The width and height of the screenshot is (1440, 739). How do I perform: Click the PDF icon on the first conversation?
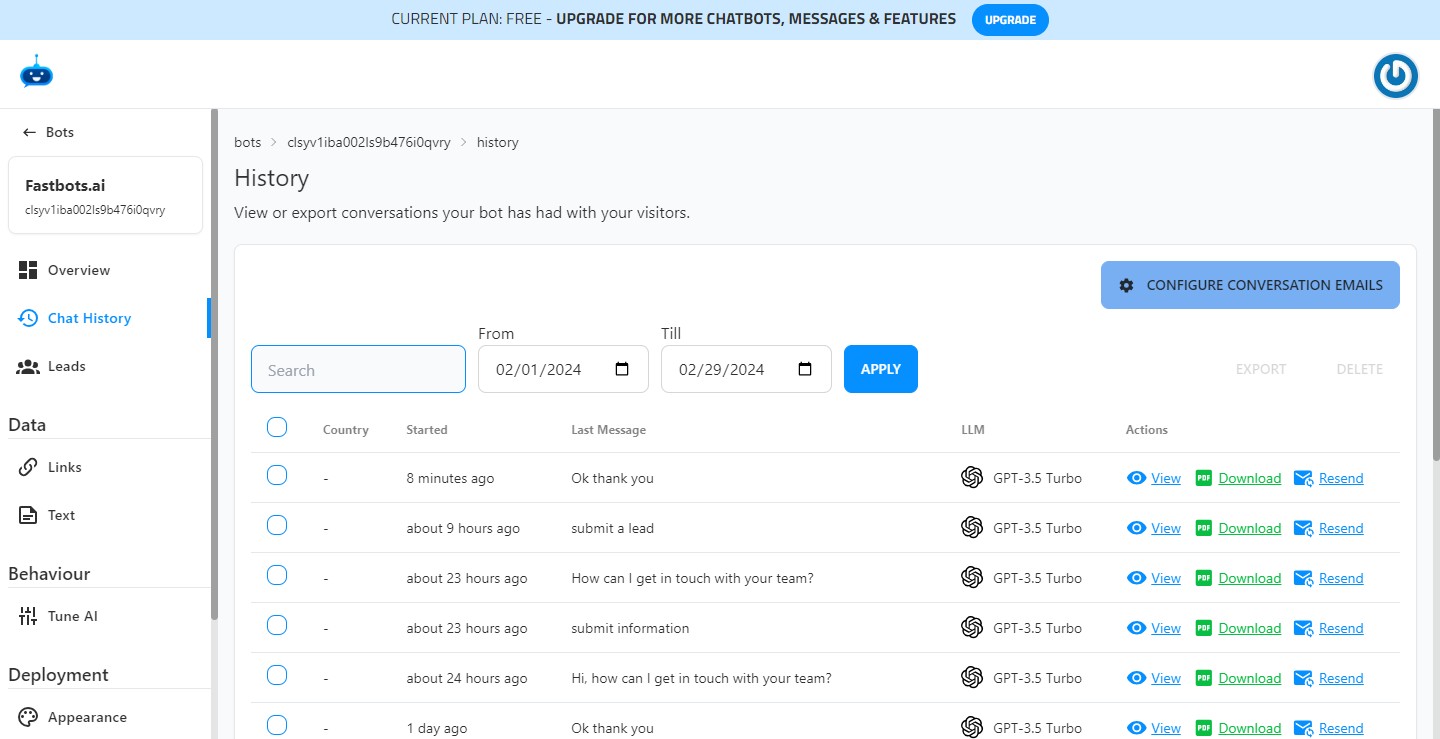[x=1203, y=478]
